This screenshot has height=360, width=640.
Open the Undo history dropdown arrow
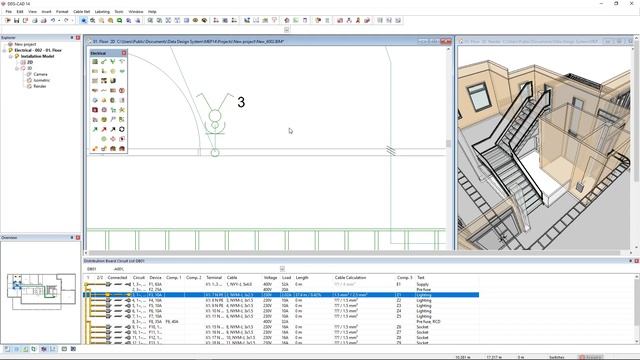pos(59,20)
